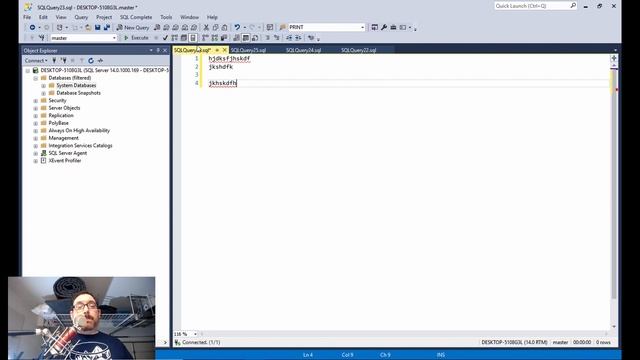This screenshot has height=360, width=640.
Task: Switch to the SQLQuery25.sql tab
Action: (x=249, y=50)
